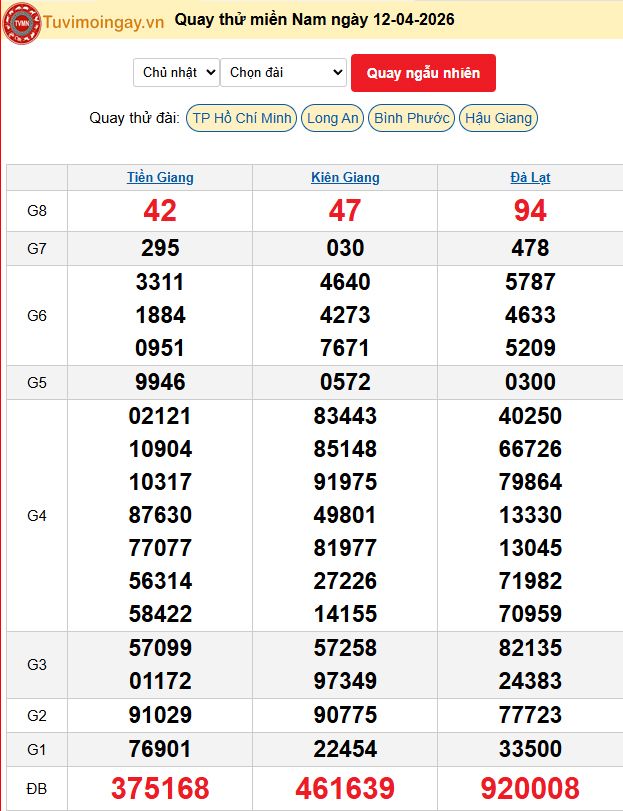Choose the Long An station pill
623x811 pixels.
(x=332, y=118)
